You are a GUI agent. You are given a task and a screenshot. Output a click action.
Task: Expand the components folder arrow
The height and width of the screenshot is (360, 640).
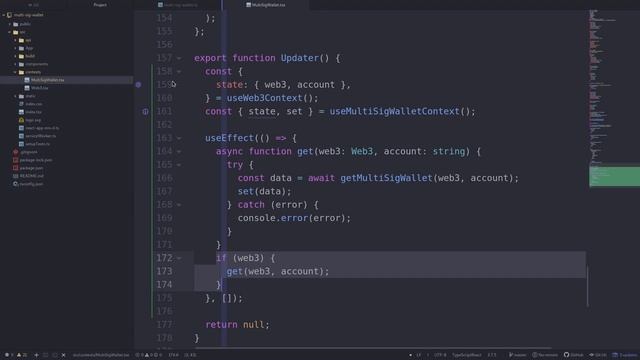point(16,64)
